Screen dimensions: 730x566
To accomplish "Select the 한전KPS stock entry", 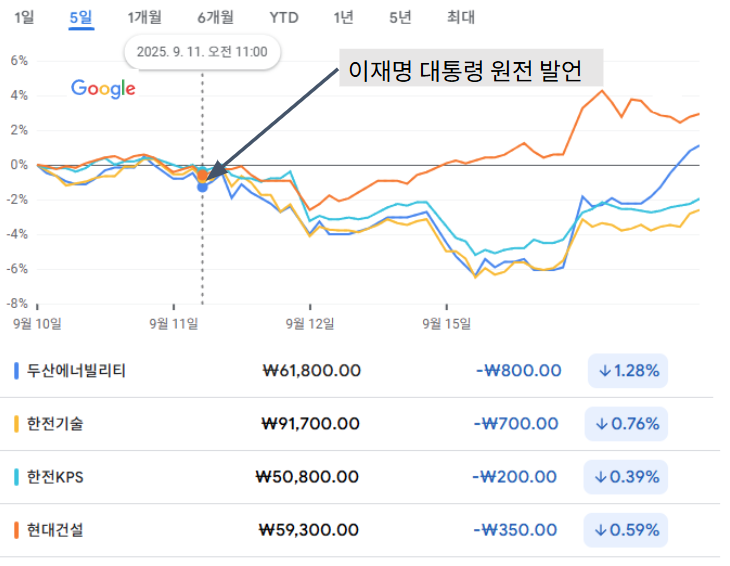I will coord(55,476).
